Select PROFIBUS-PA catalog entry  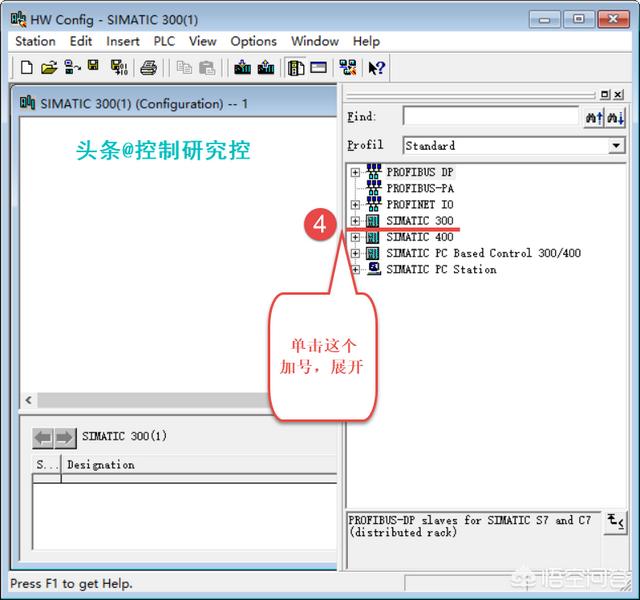(420, 188)
